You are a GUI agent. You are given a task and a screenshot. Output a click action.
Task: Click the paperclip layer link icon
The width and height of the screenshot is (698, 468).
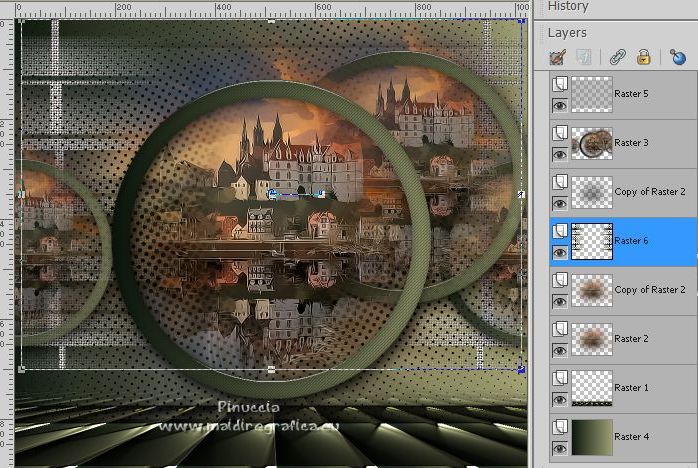617,57
